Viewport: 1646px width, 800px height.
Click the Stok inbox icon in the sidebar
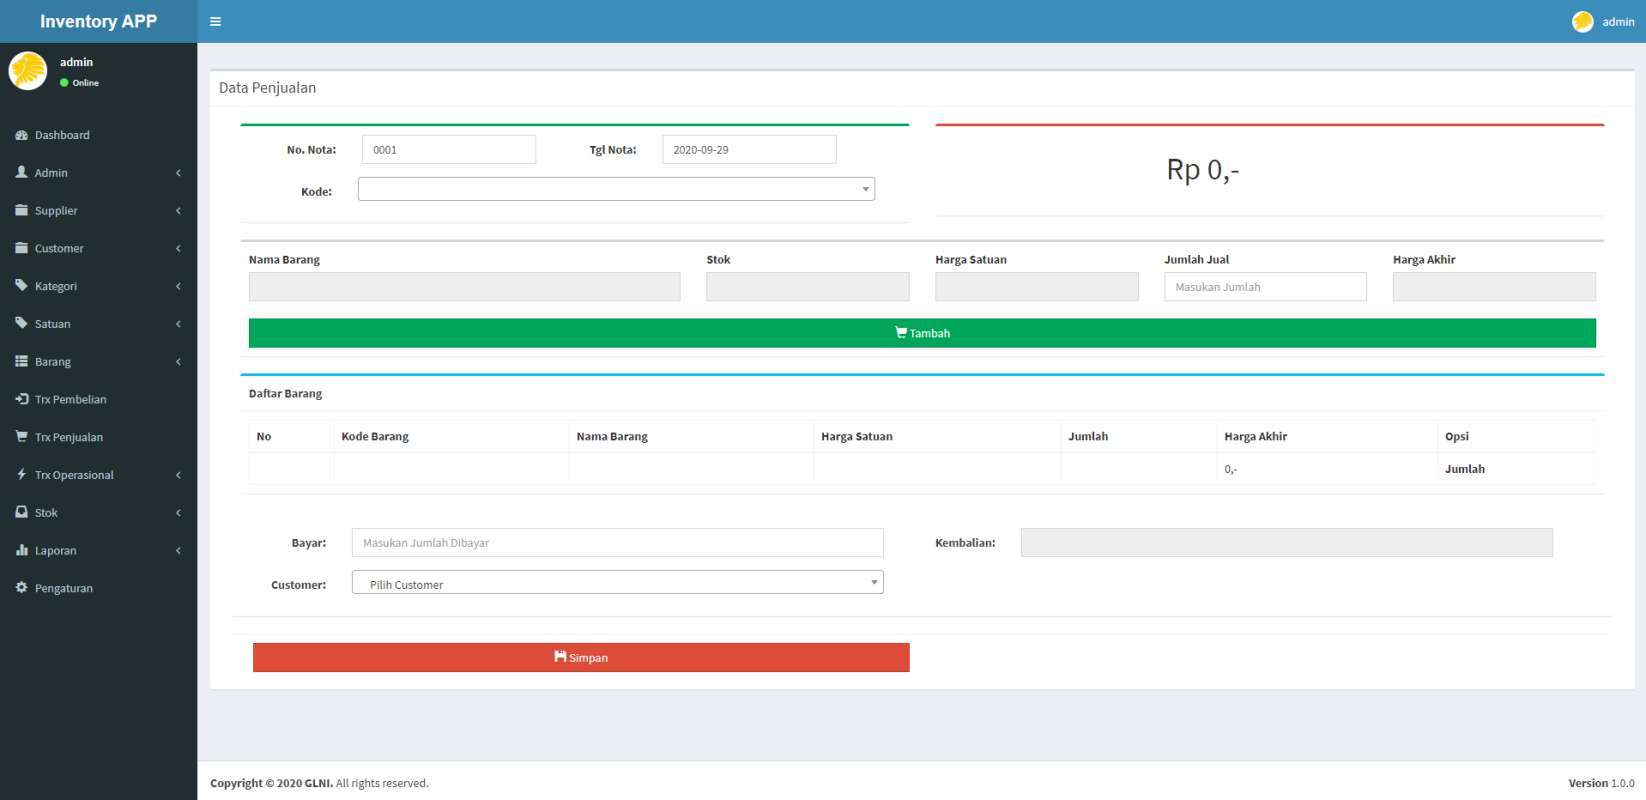pyautogui.click(x=21, y=512)
